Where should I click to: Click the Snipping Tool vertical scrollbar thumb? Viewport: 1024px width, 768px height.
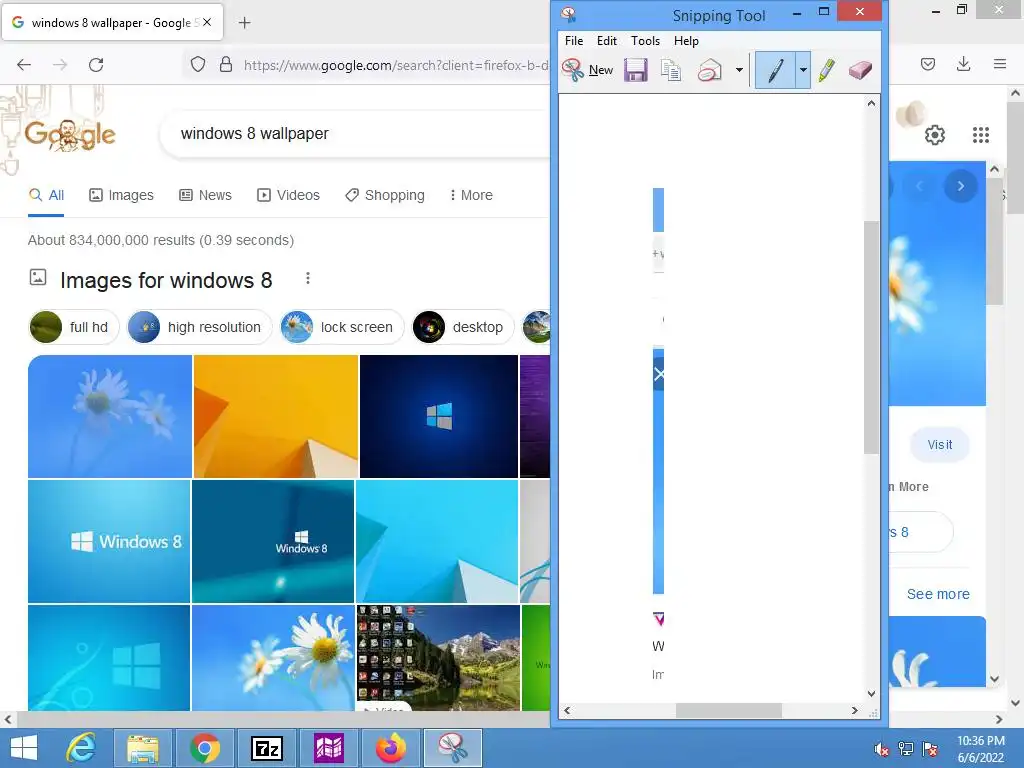click(x=871, y=337)
